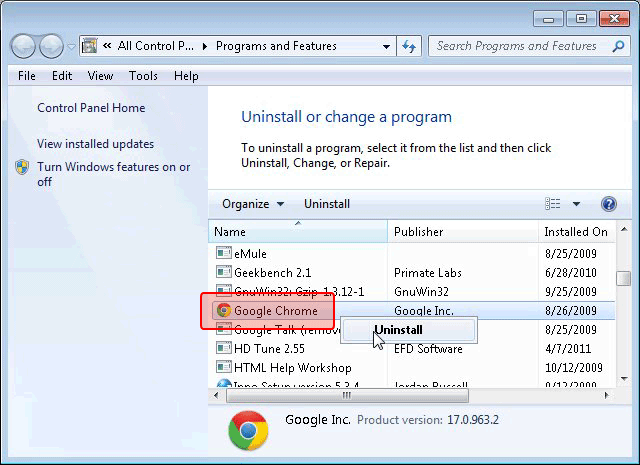The image size is (640, 465).
Task: Click the Geekbench 2.1 program icon
Action: click(224, 273)
